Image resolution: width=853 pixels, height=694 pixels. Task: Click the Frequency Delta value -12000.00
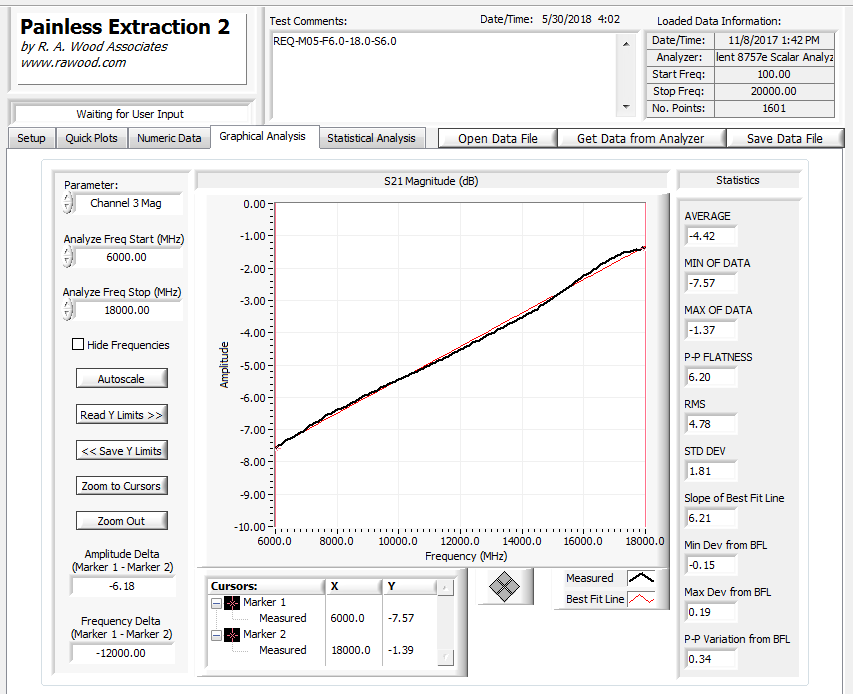pyautogui.click(x=121, y=653)
